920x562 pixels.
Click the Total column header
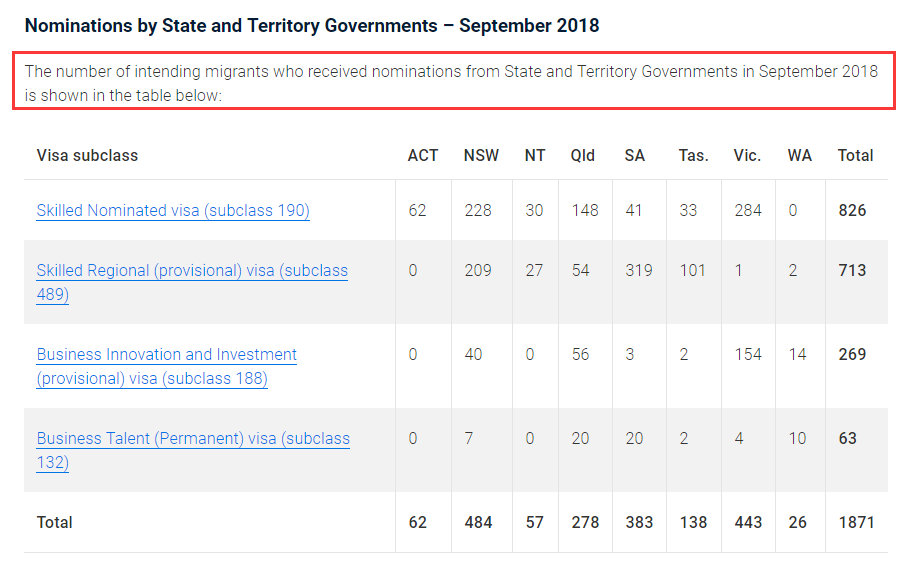coord(855,156)
